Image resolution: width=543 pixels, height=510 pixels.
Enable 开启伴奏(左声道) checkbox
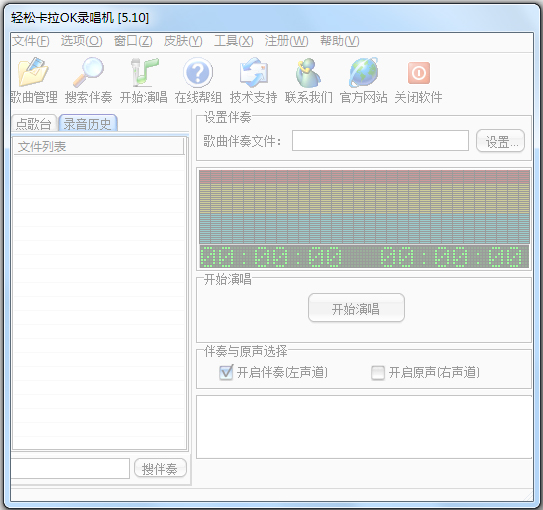[x=226, y=373]
